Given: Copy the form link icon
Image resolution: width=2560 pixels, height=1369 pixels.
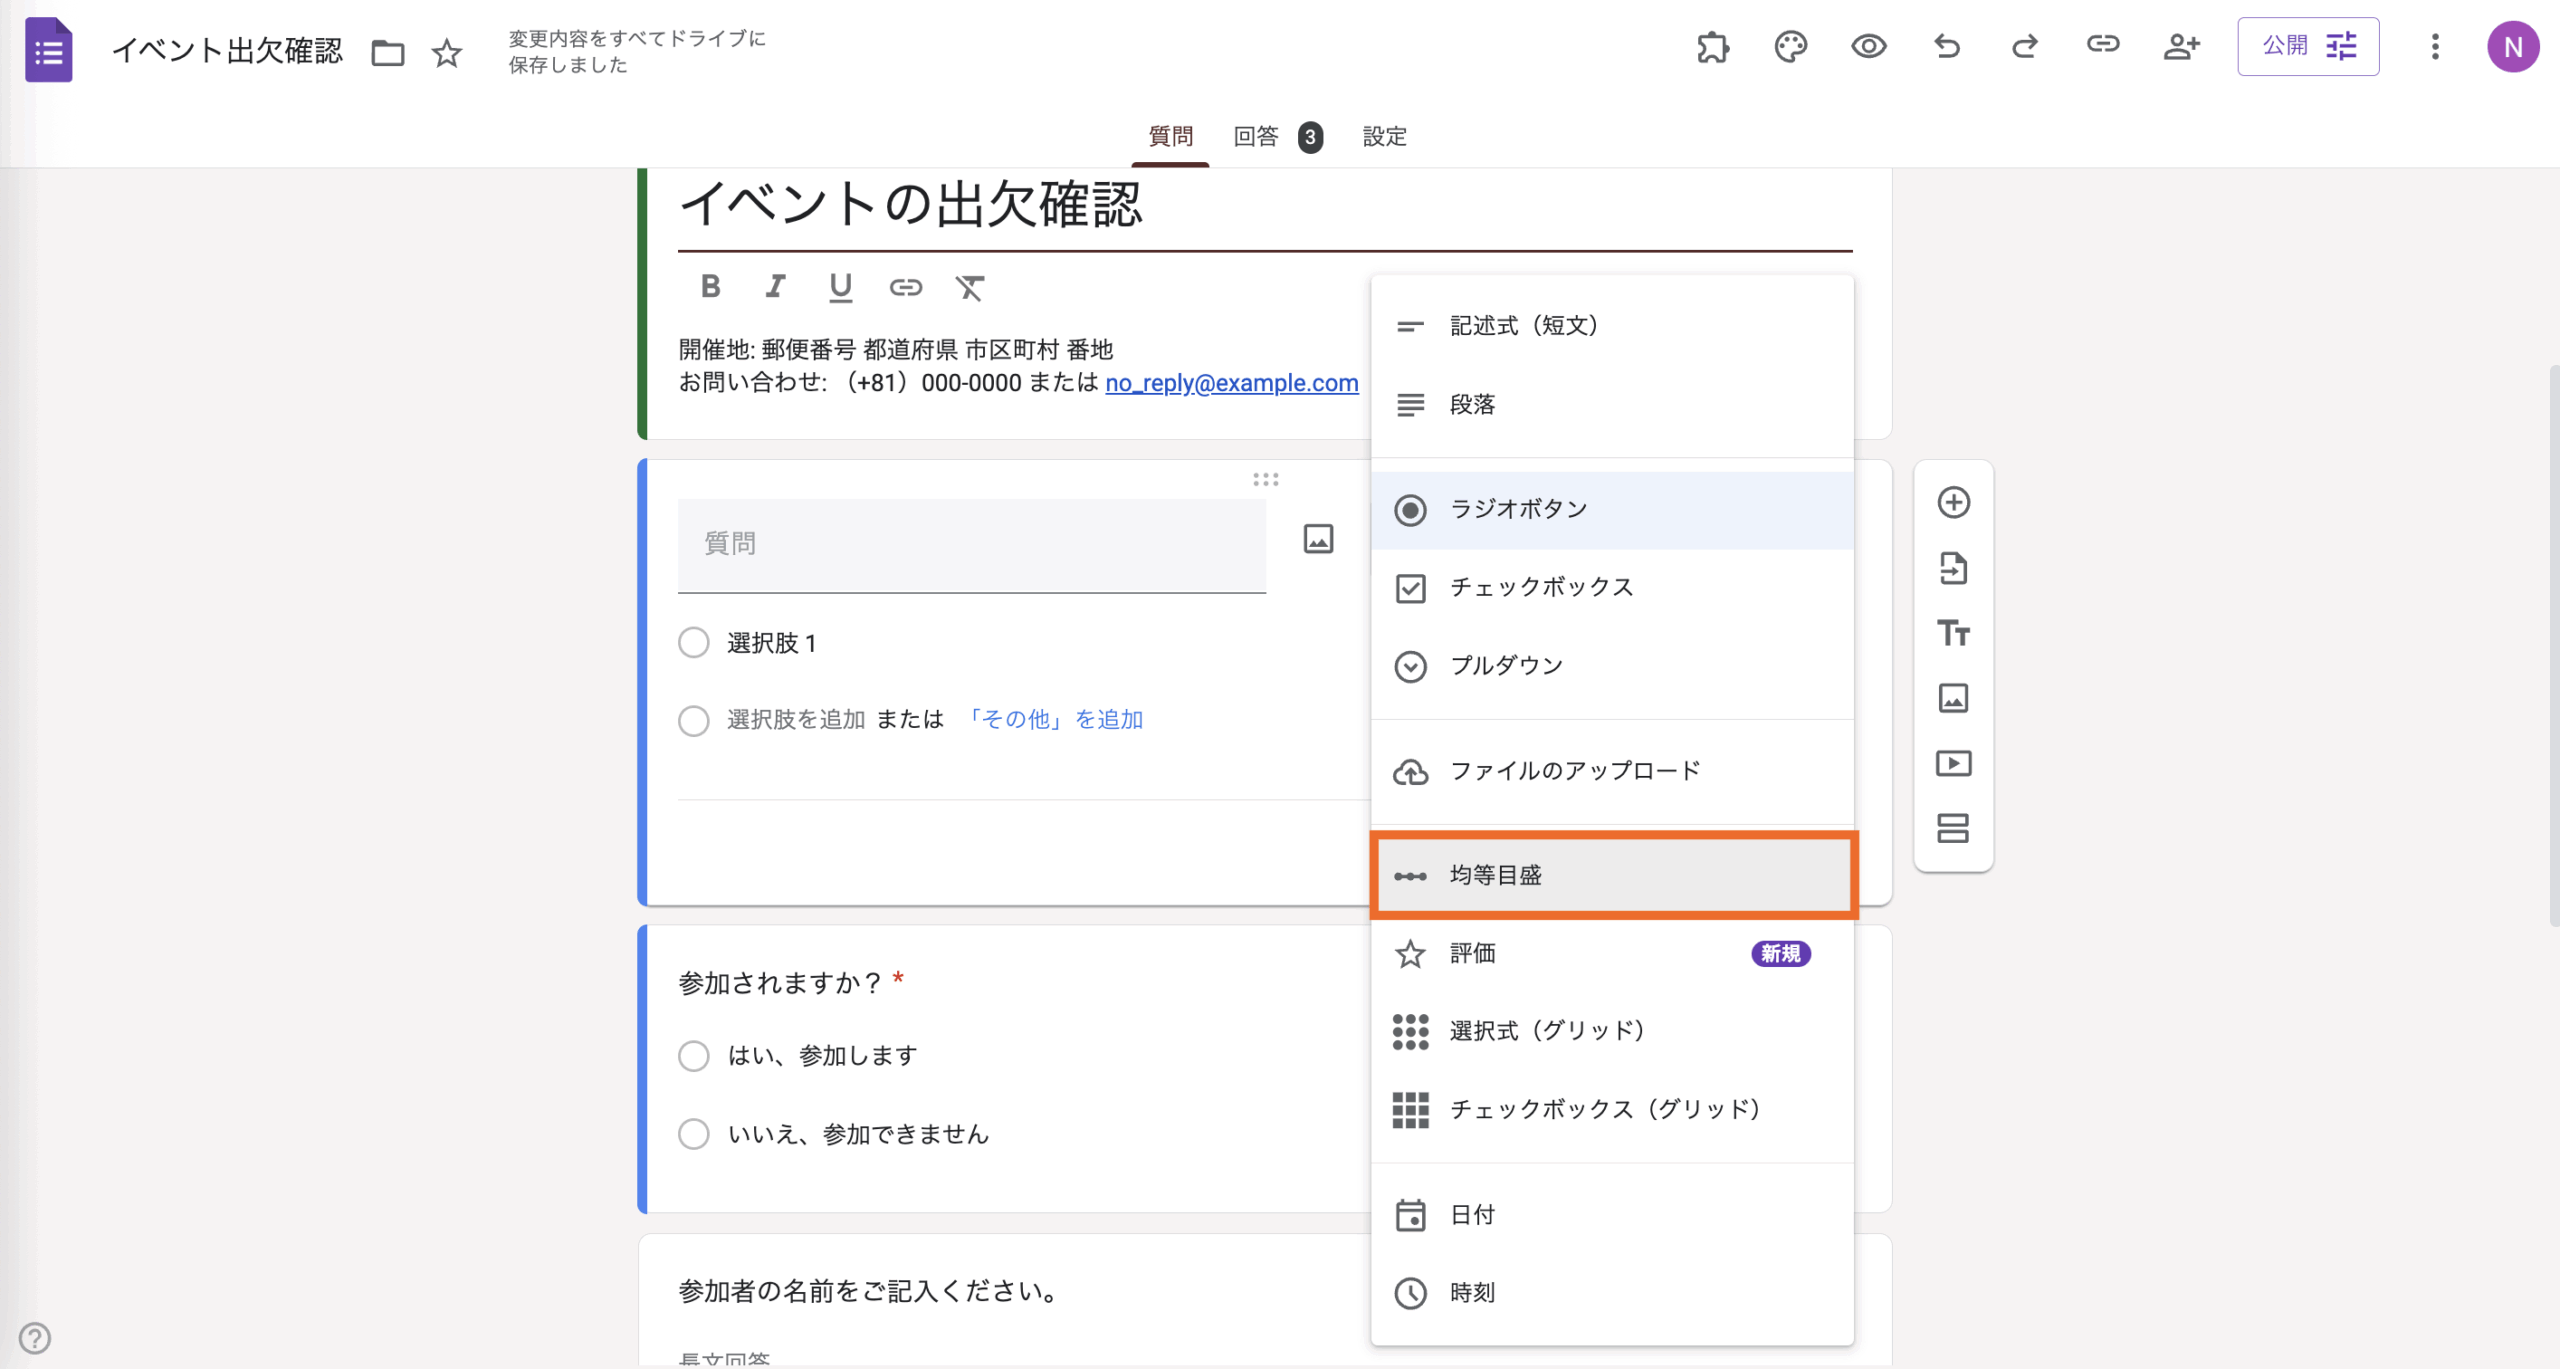Looking at the screenshot, I should [x=2103, y=46].
